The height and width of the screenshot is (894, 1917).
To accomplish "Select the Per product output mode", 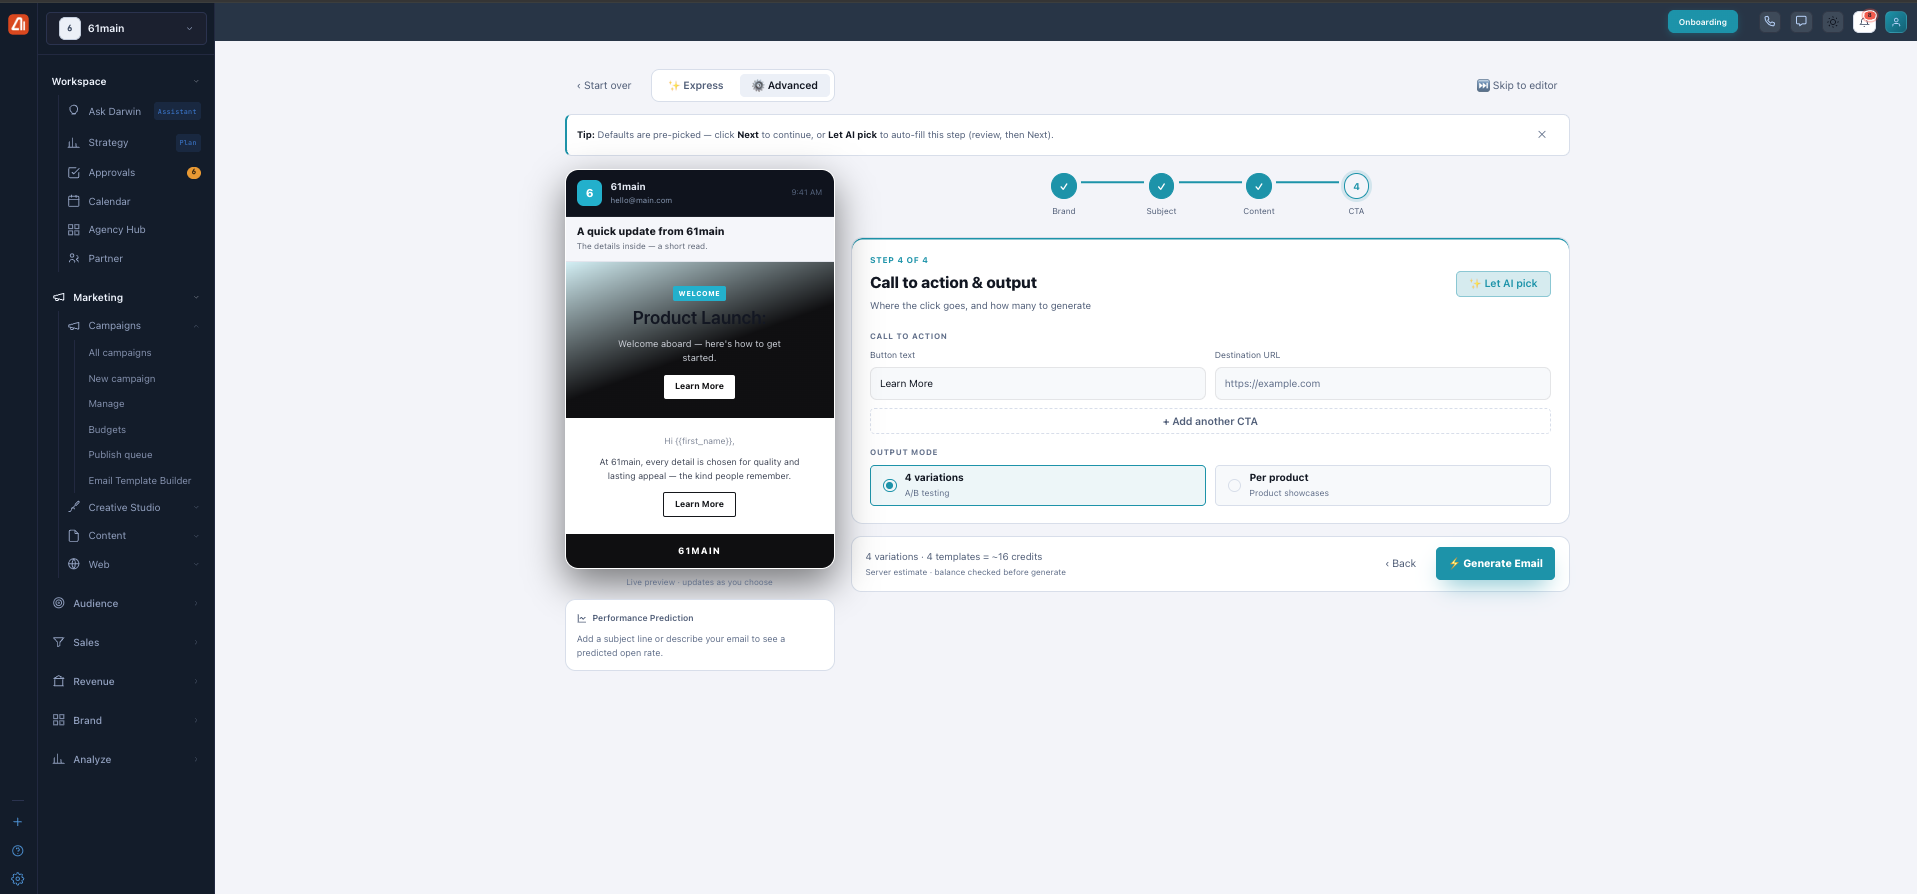I will tap(1382, 485).
